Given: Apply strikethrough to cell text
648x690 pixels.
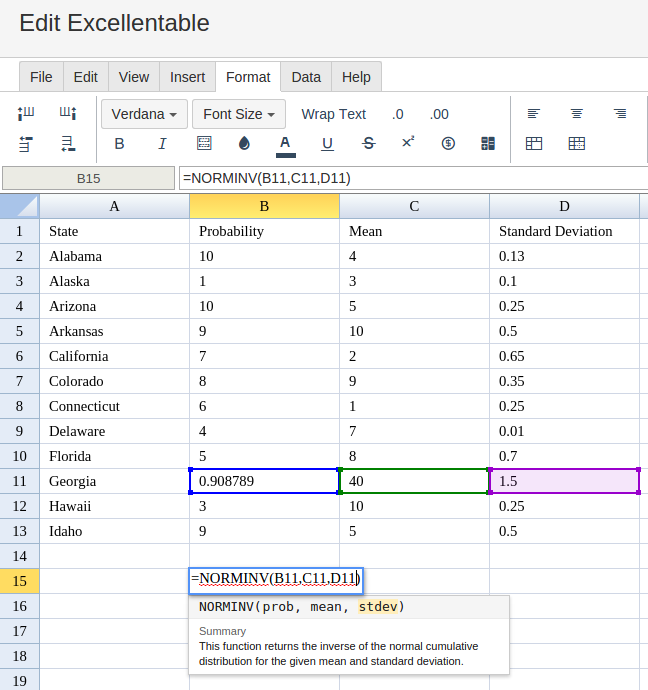Looking at the screenshot, I should [368, 144].
